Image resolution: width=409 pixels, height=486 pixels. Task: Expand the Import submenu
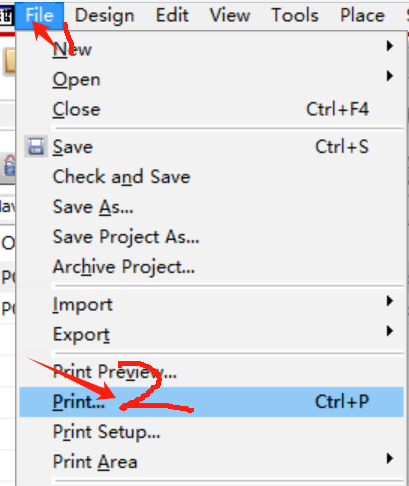coord(211,304)
